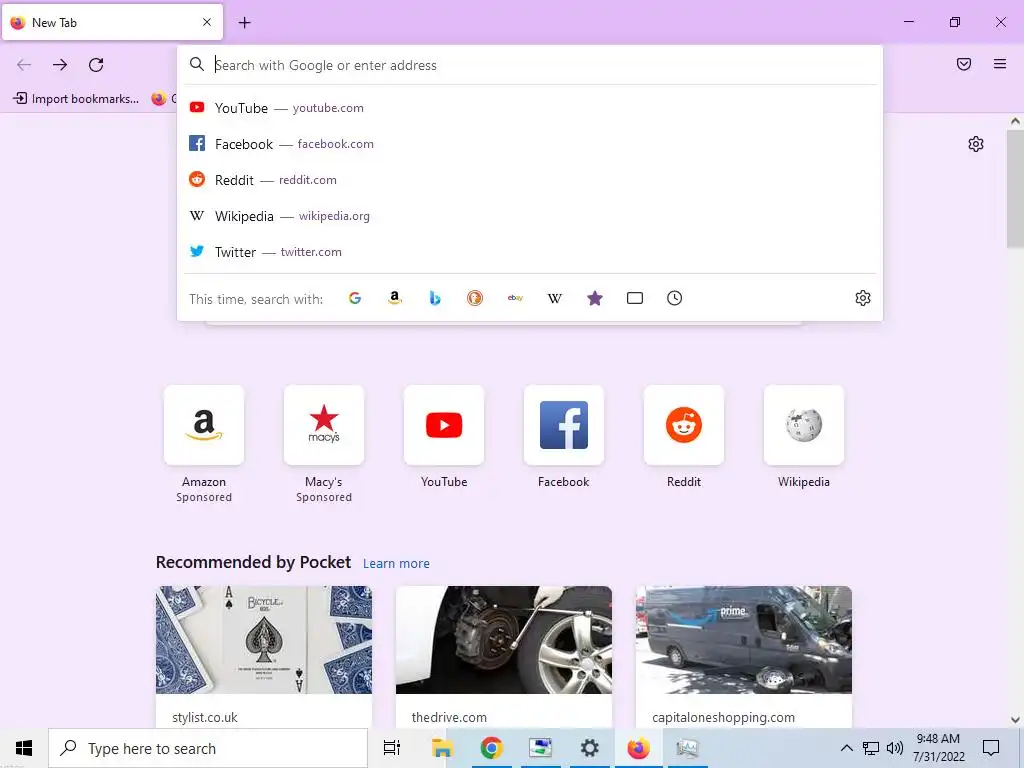The height and width of the screenshot is (768, 1024).
Task: Click the taskbar search box
Action: pyautogui.click(x=208, y=748)
